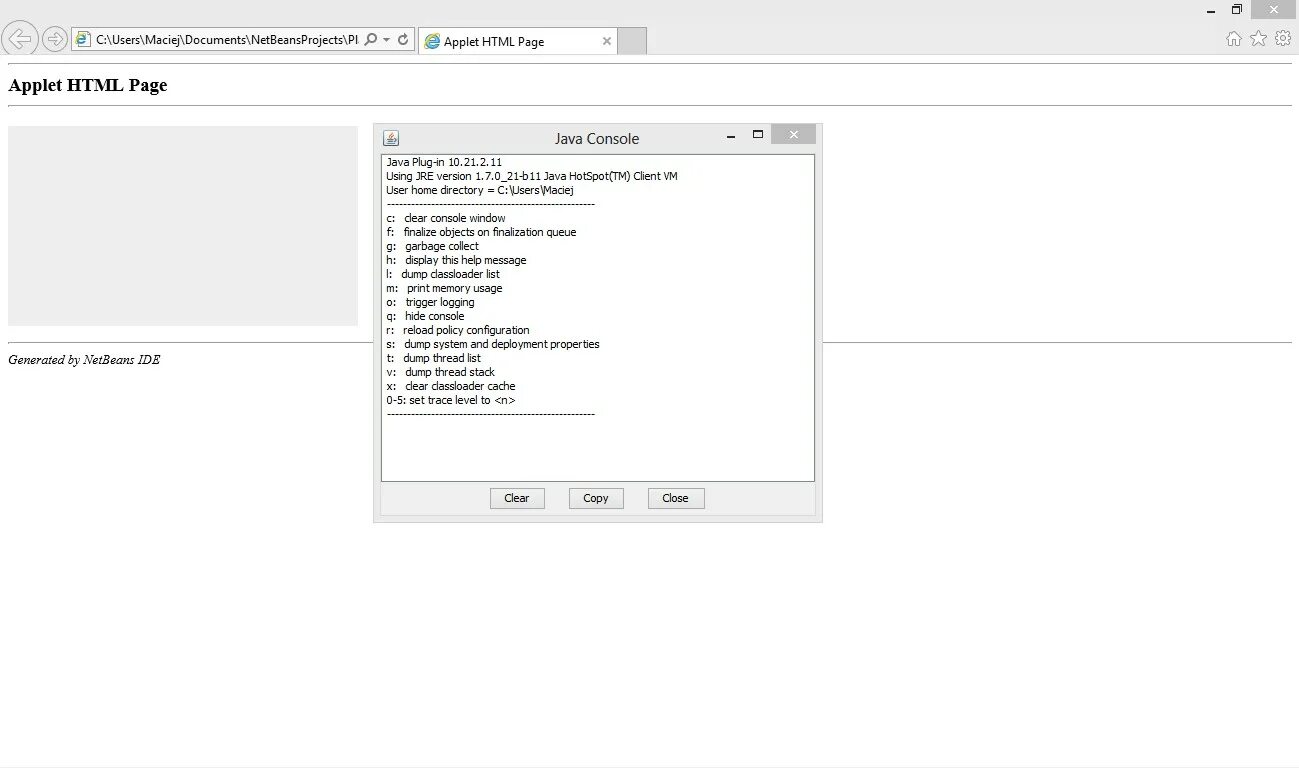
Task: Click the 'display this help message' line
Action: (x=456, y=260)
